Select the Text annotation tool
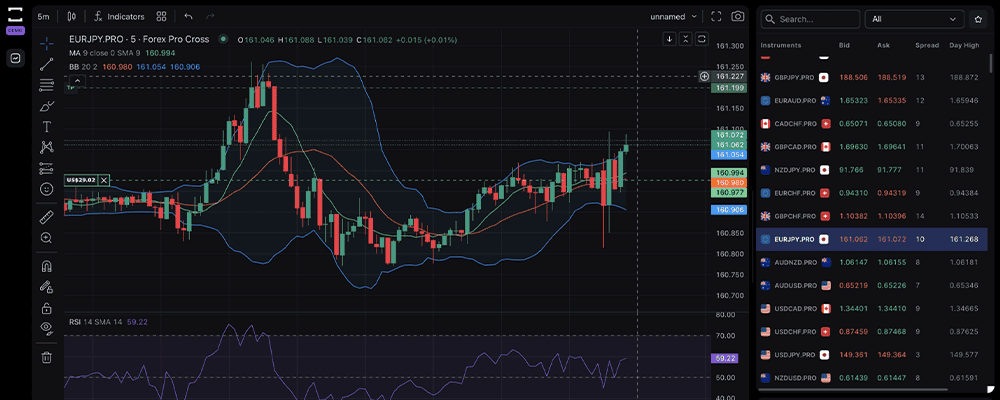The width and height of the screenshot is (1000, 400). [x=46, y=127]
